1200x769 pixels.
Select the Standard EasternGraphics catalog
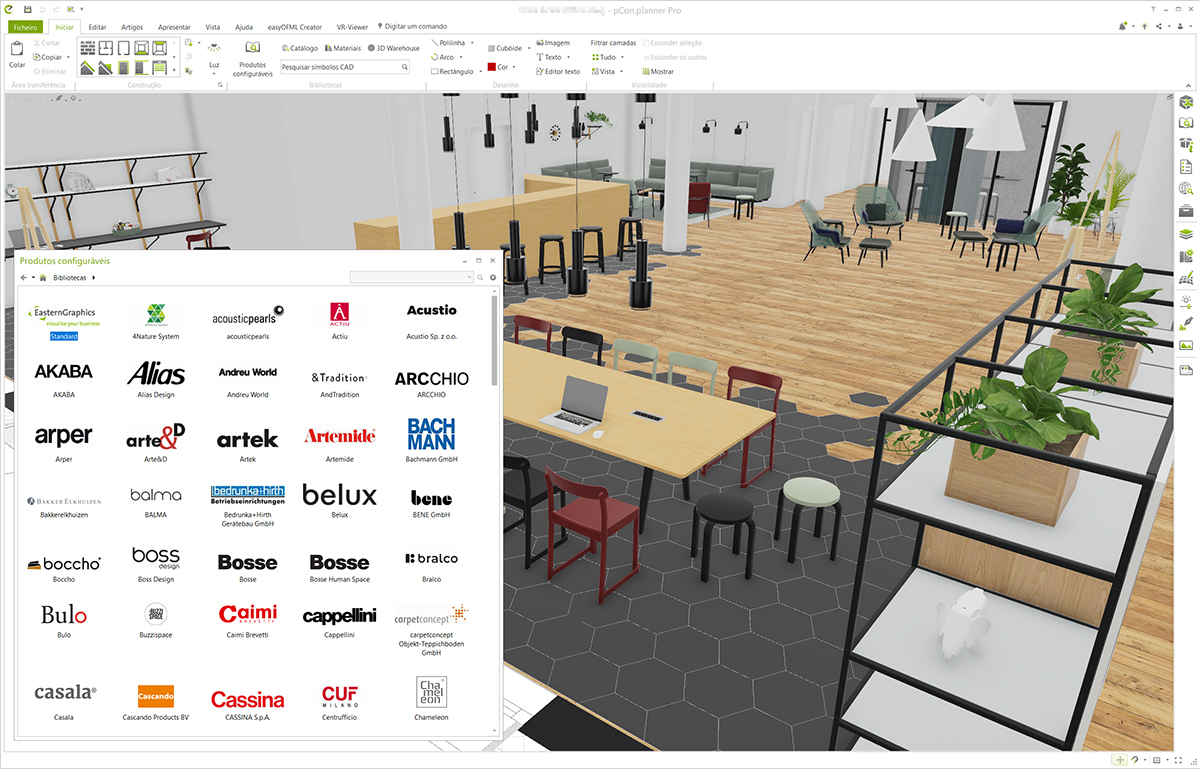(64, 322)
